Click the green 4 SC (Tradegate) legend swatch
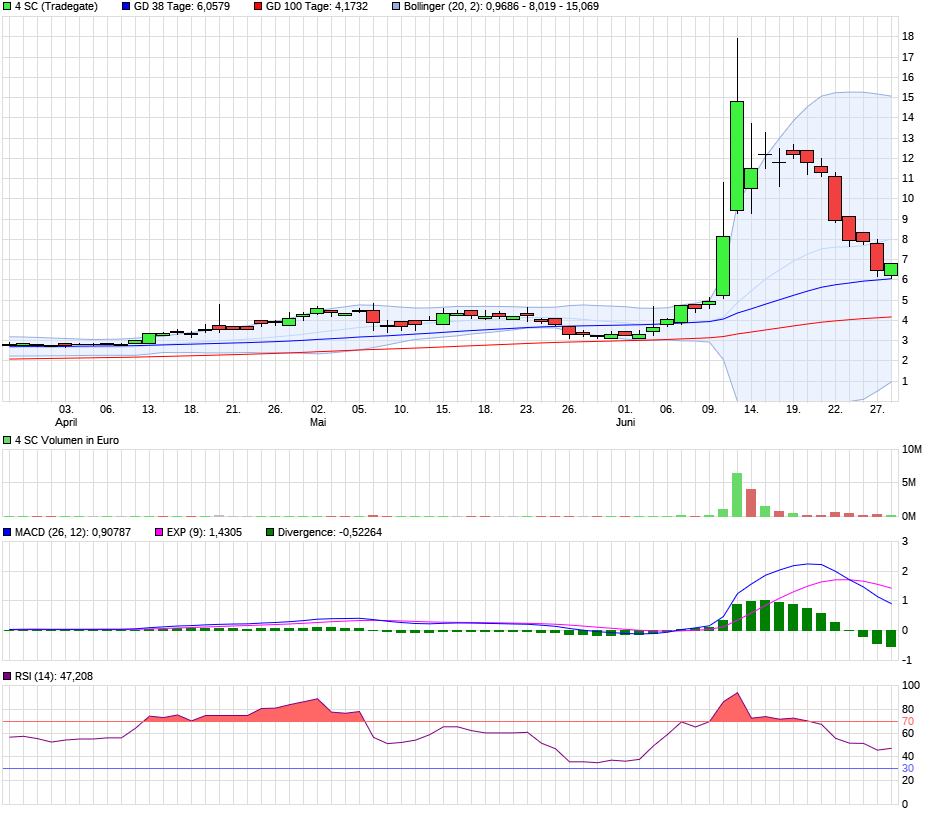 pyautogui.click(x=7, y=6)
